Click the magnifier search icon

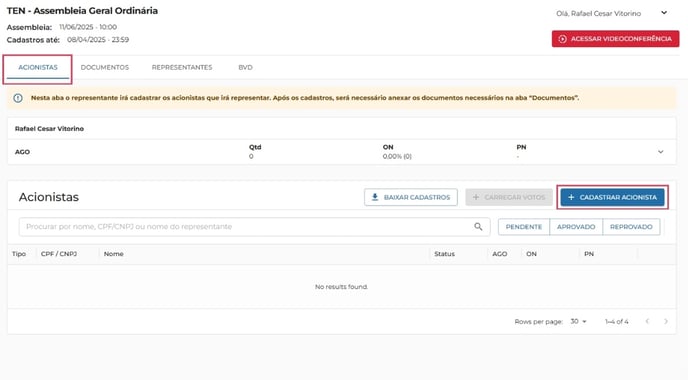tap(478, 226)
